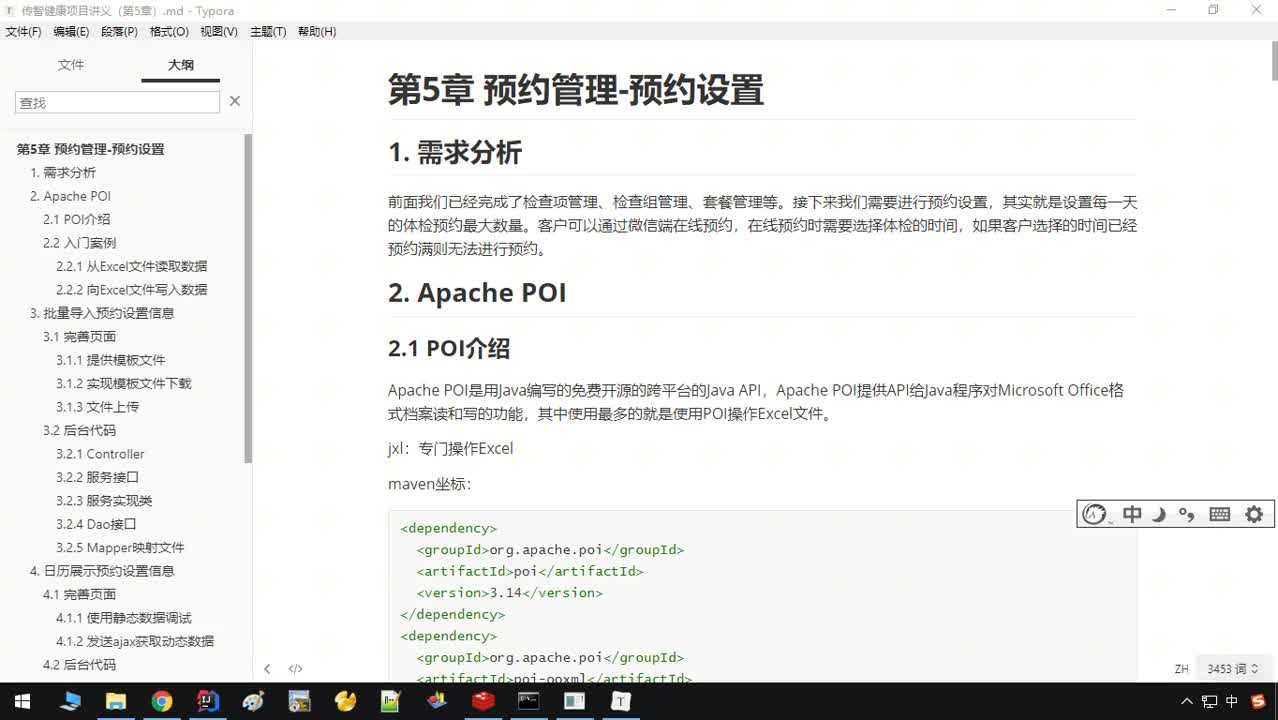Viewport: 1278px width, 720px height.
Task: Open the soft keyboard from the IME bar
Action: tap(1220, 514)
